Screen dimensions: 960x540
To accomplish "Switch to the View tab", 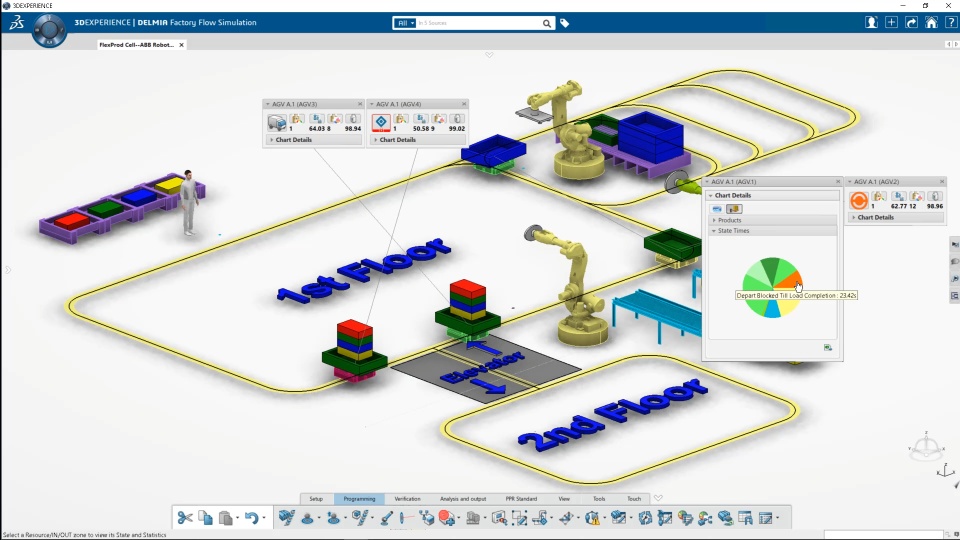I will click(x=564, y=499).
